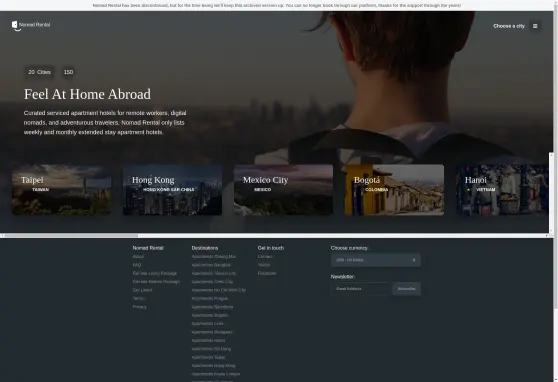Click the scroll right arrow of horizontal scrollbar
The image size is (558, 382).
pos(547,235)
